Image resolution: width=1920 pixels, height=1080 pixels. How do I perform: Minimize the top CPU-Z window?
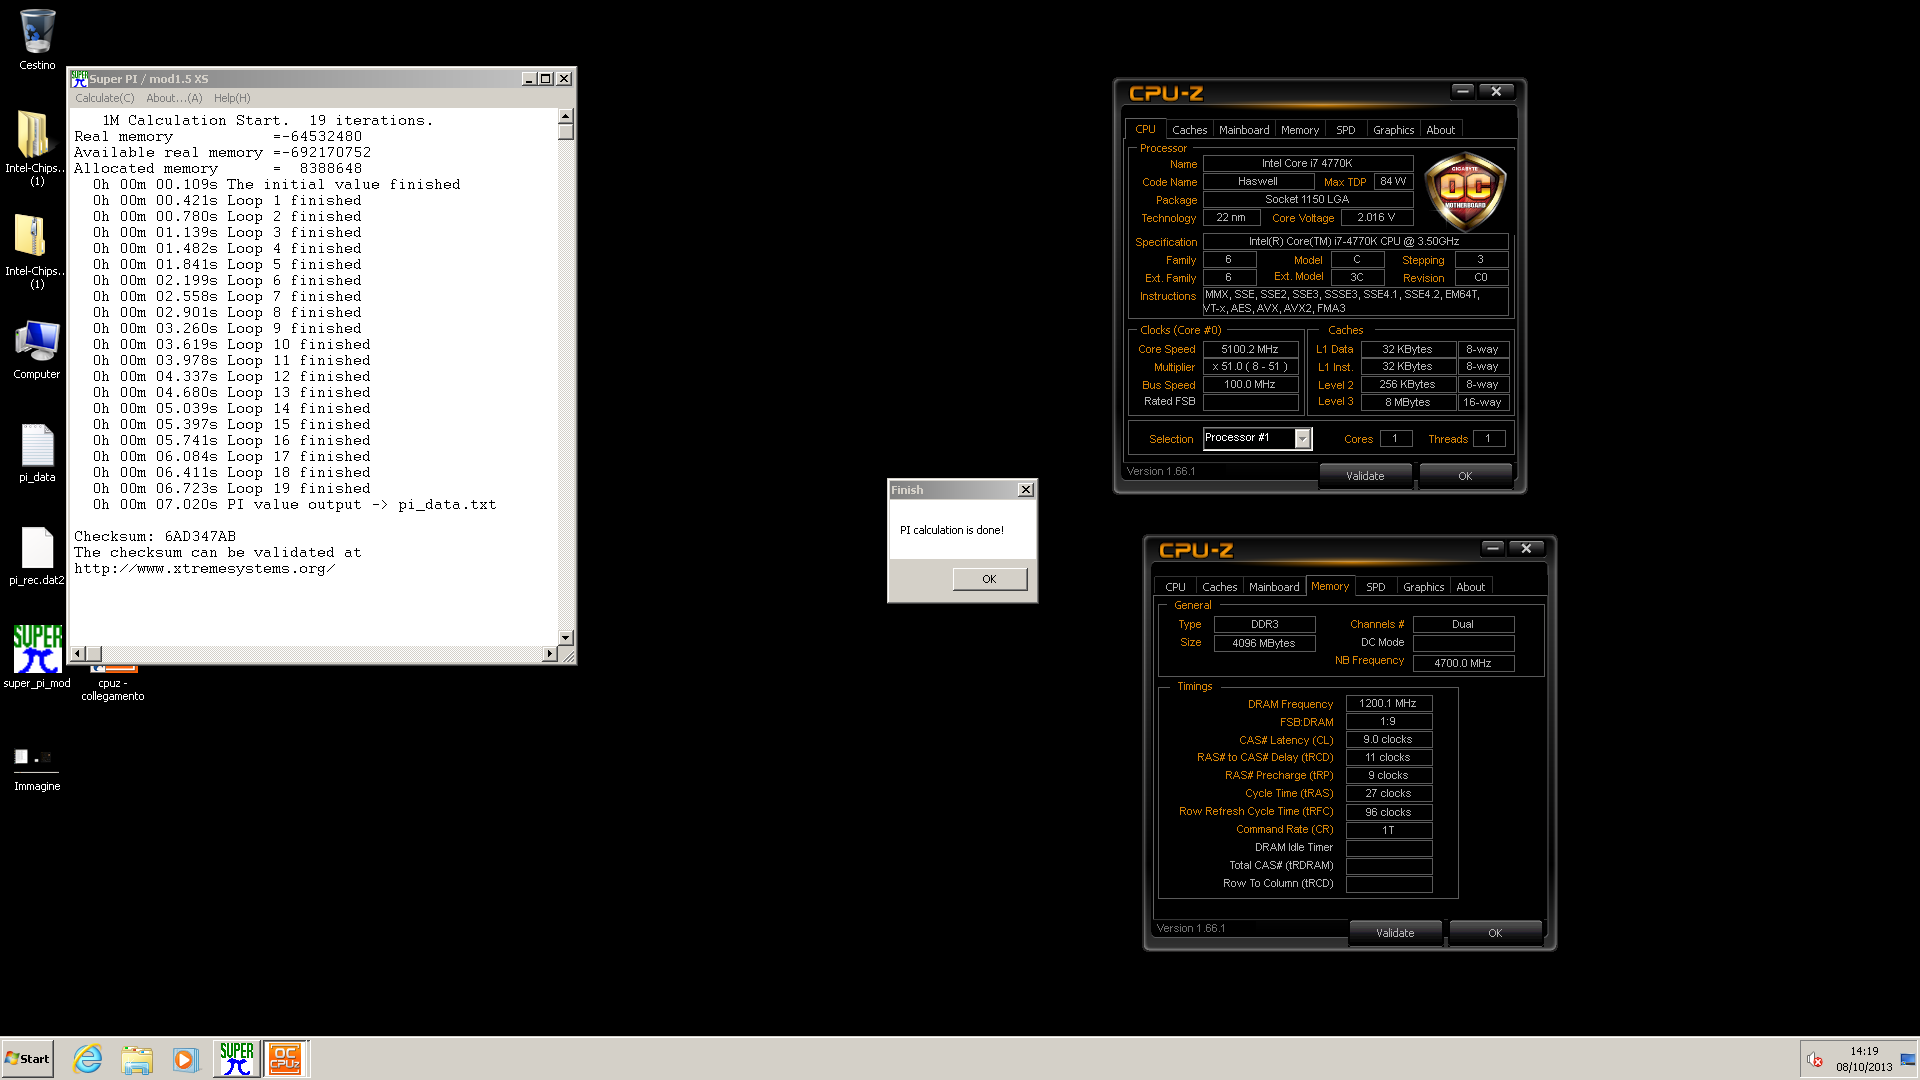(x=1463, y=91)
